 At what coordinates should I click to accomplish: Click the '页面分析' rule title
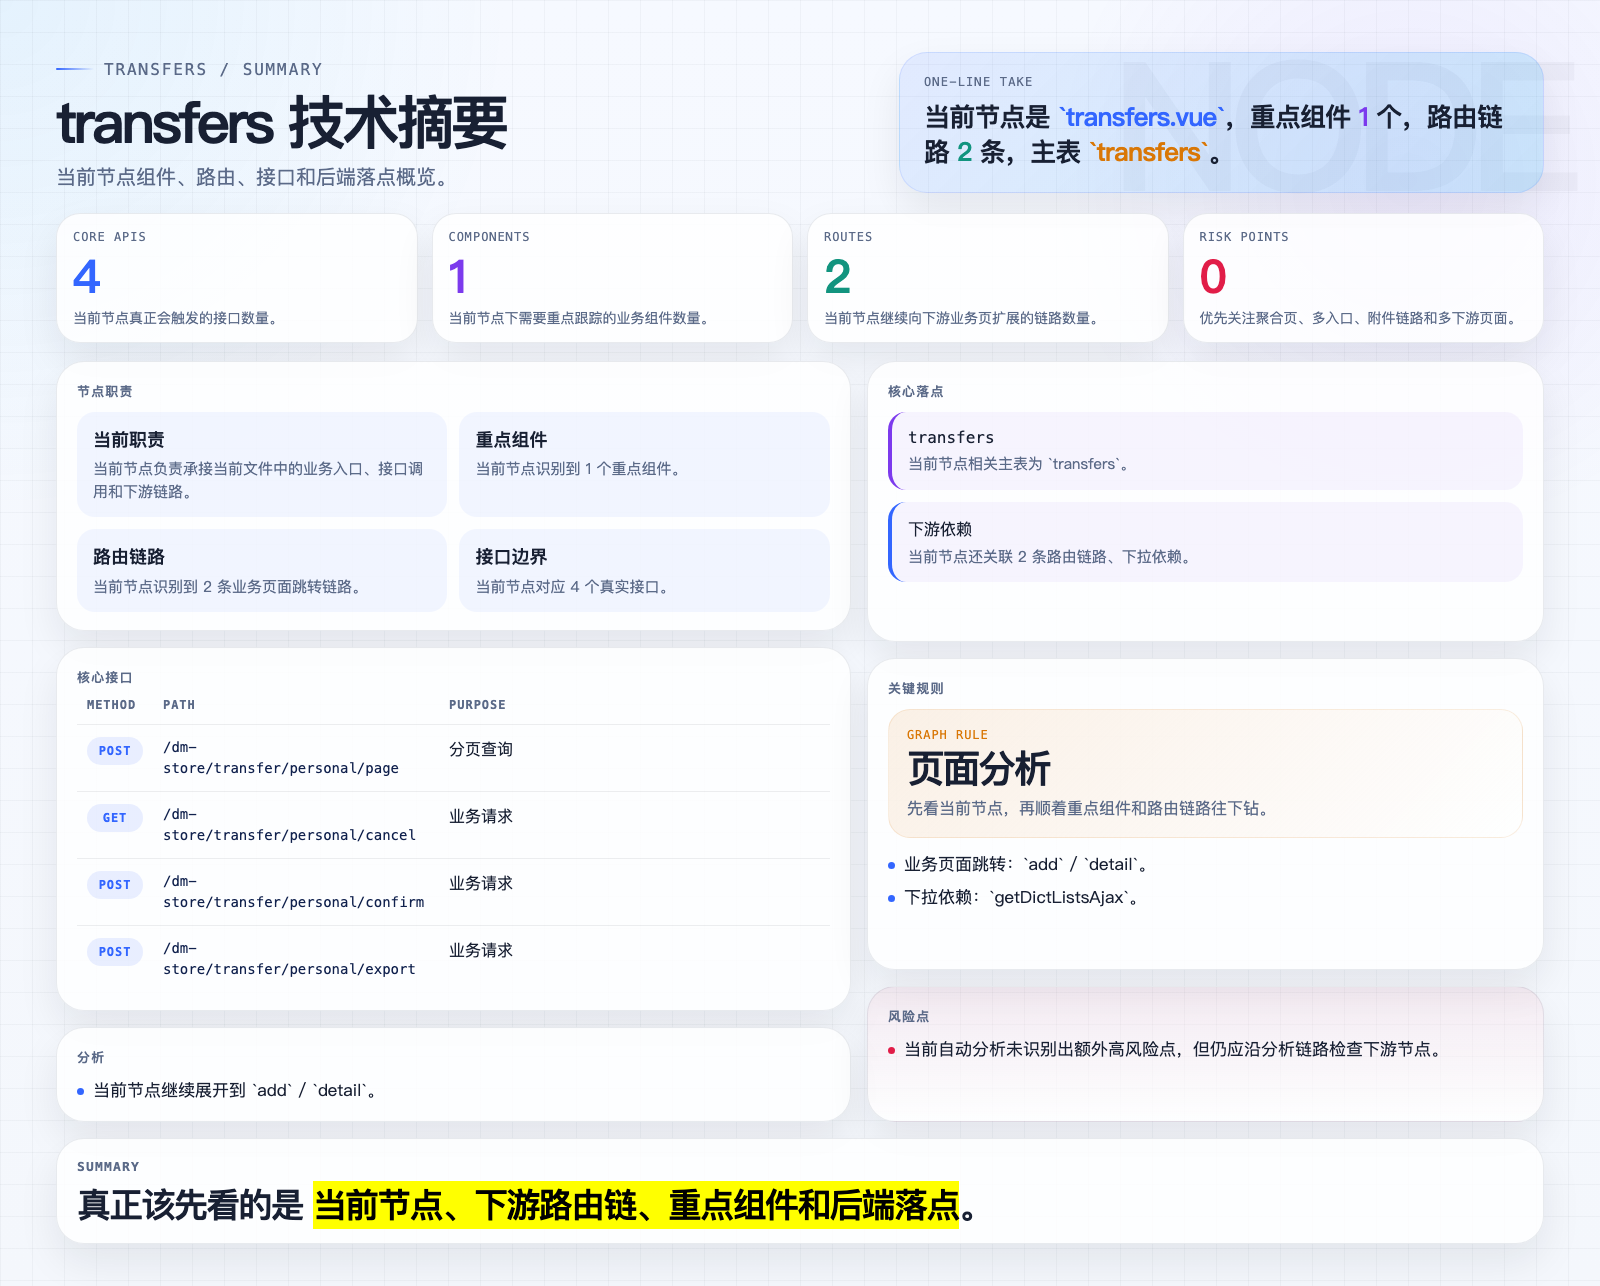coord(979,769)
